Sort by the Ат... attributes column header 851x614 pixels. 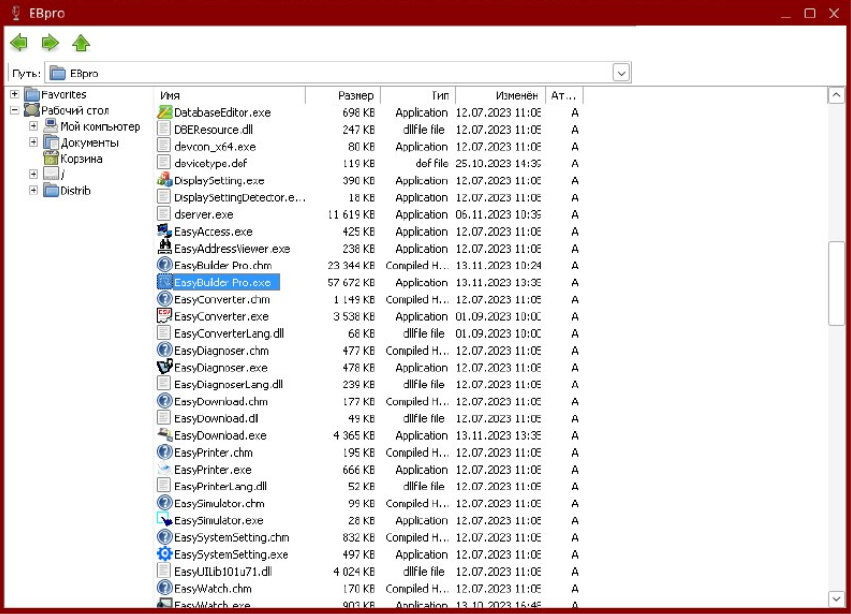coord(564,96)
